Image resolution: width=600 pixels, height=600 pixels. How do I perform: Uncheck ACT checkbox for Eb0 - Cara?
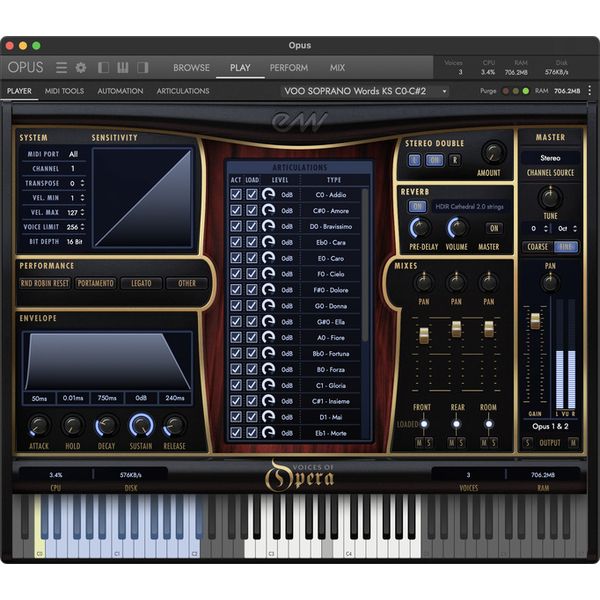(x=236, y=242)
